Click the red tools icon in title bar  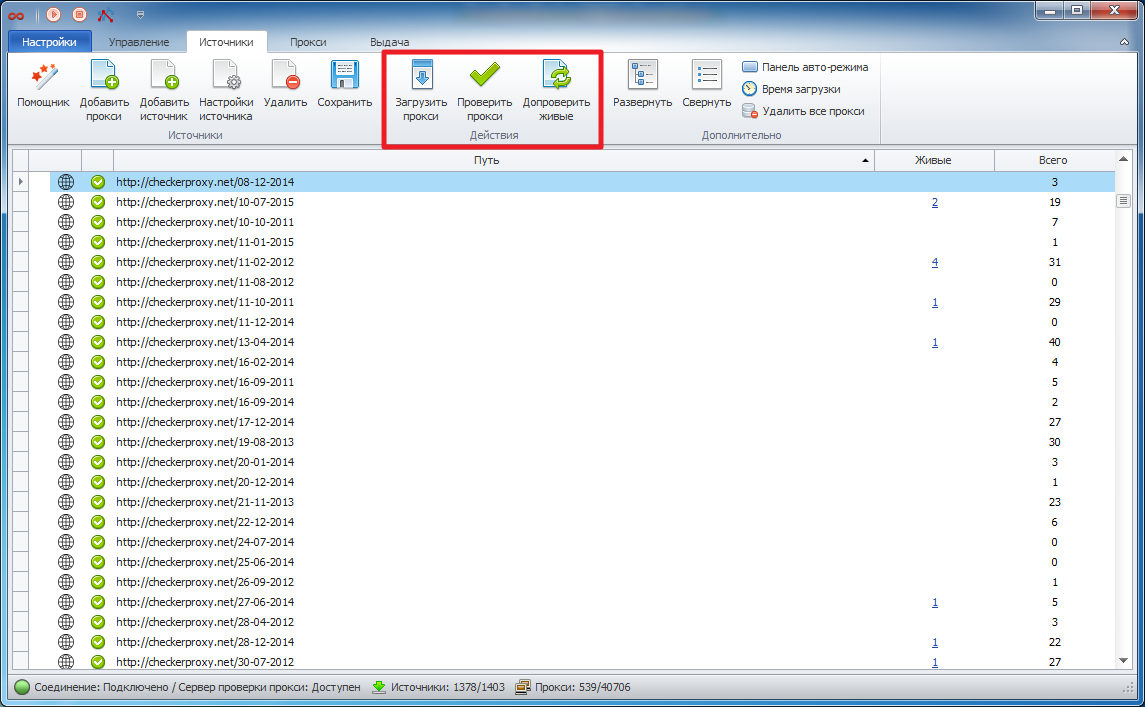click(x=106, y=14)
